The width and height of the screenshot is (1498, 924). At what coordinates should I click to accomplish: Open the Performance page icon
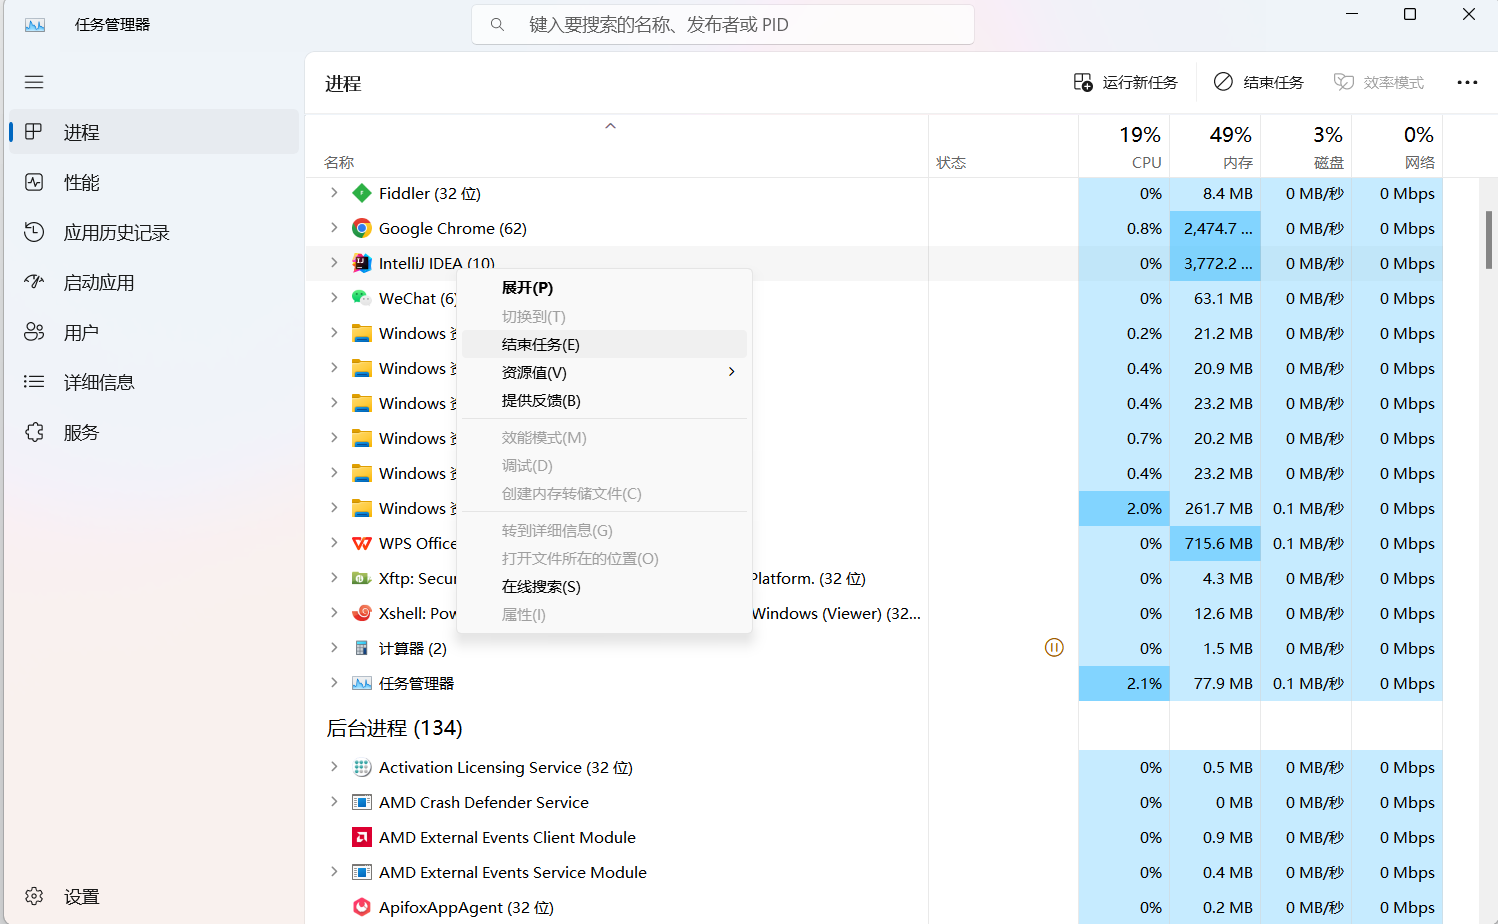click(34, 182)
